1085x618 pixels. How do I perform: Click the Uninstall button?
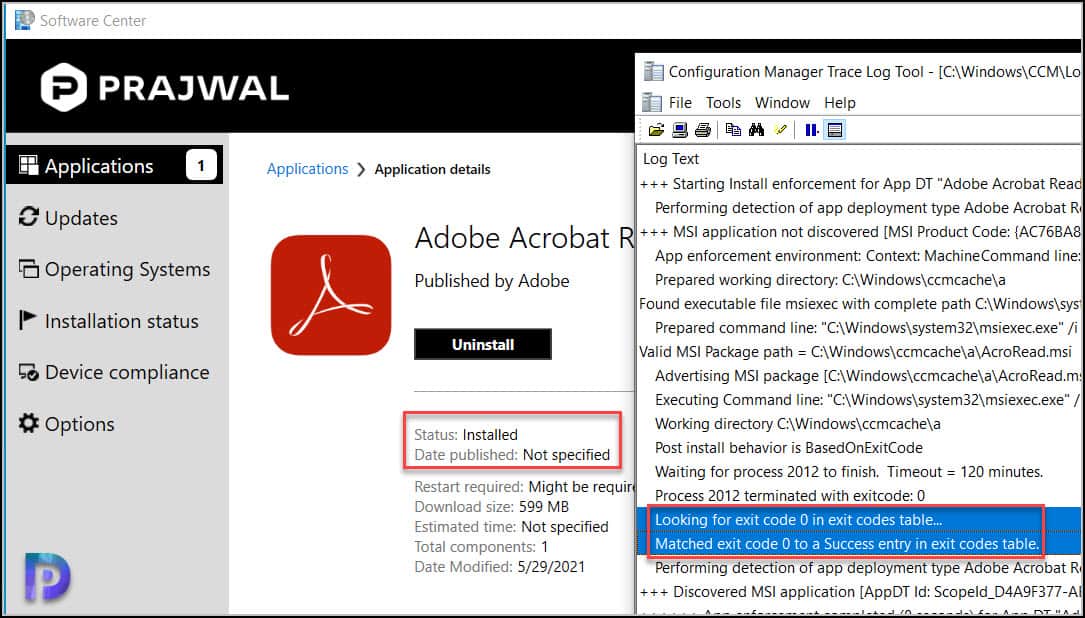pos(482,344)
